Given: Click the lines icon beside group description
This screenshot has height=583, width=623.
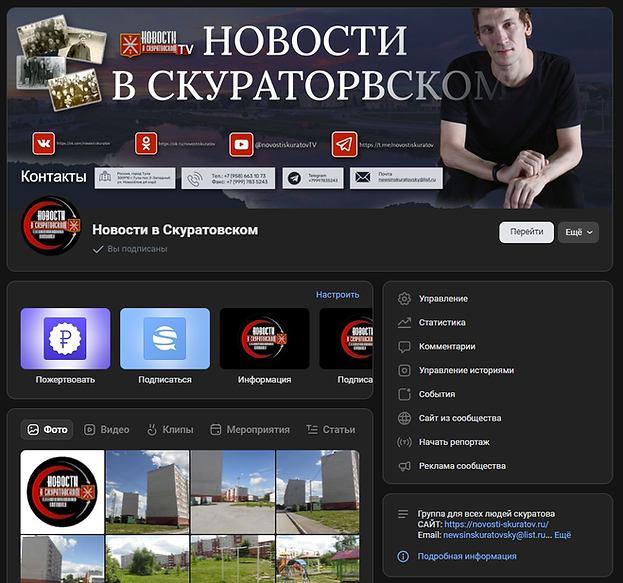Looking at the screenshot, I should 403,514.
